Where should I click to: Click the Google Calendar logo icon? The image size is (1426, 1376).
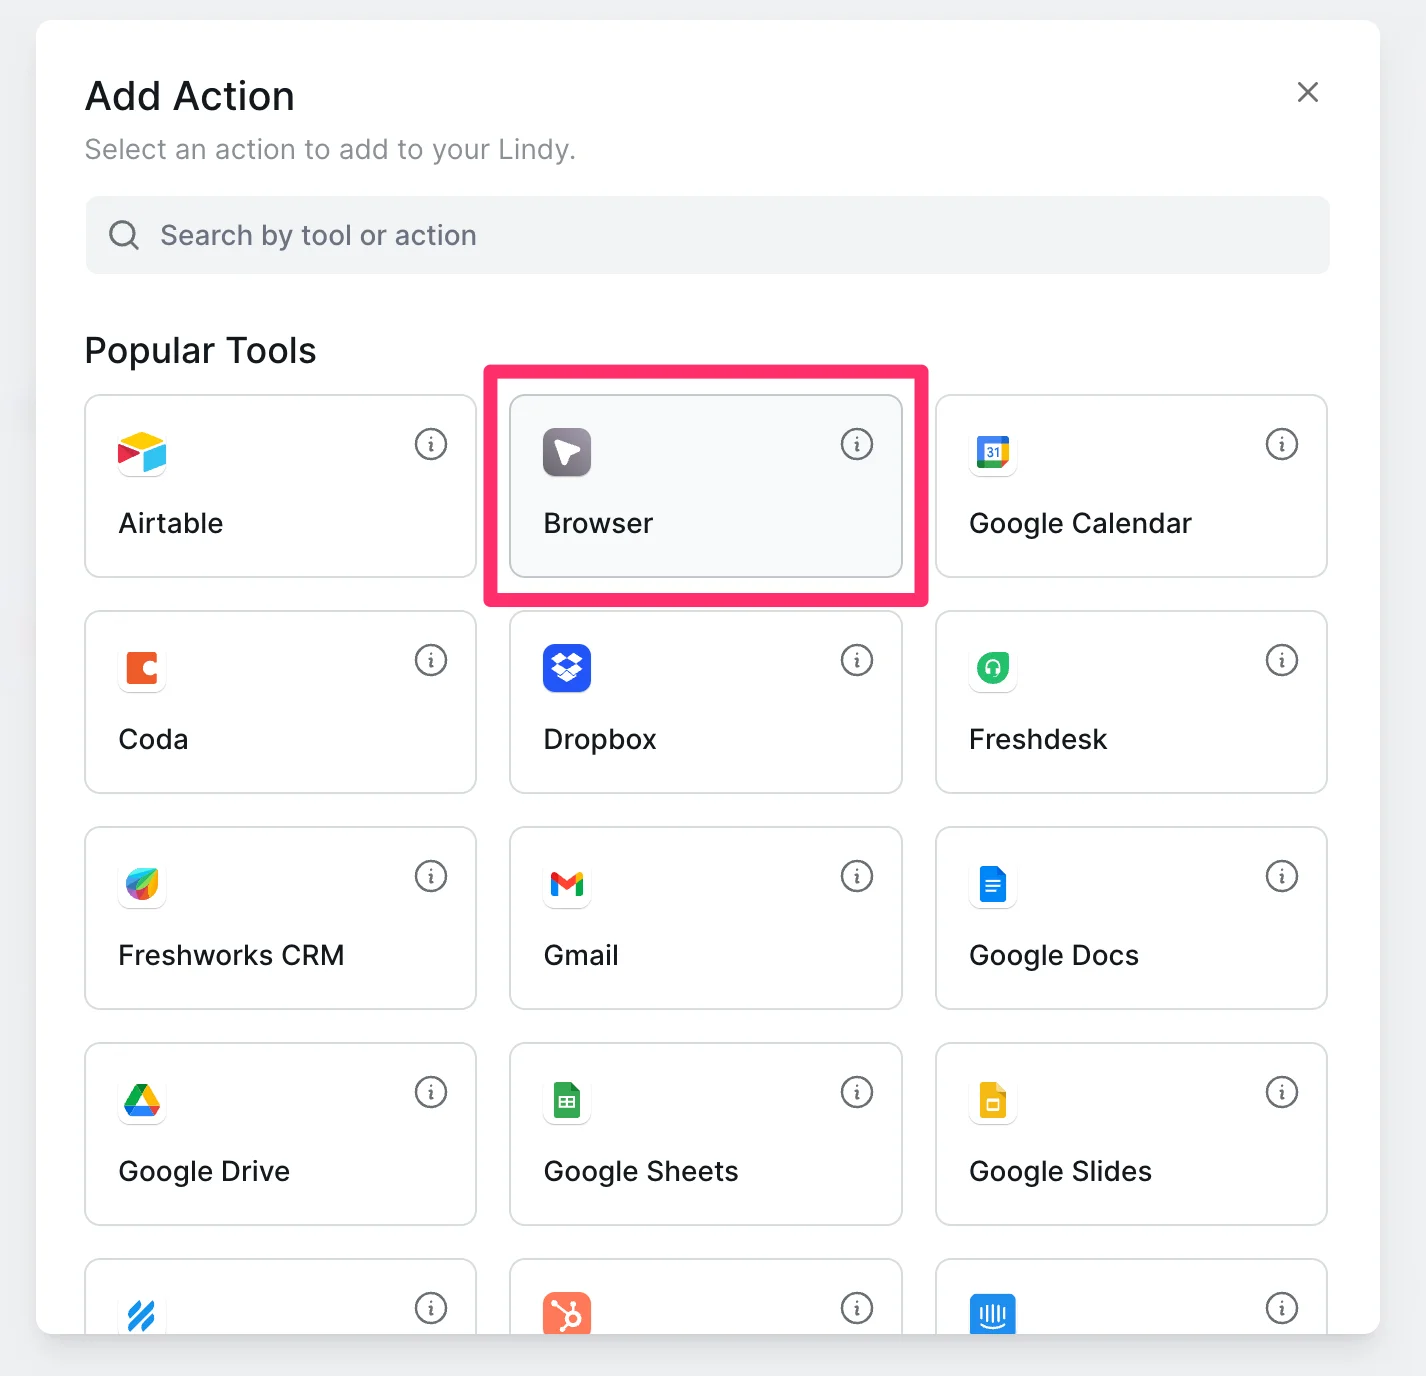[x=993, y=452]
